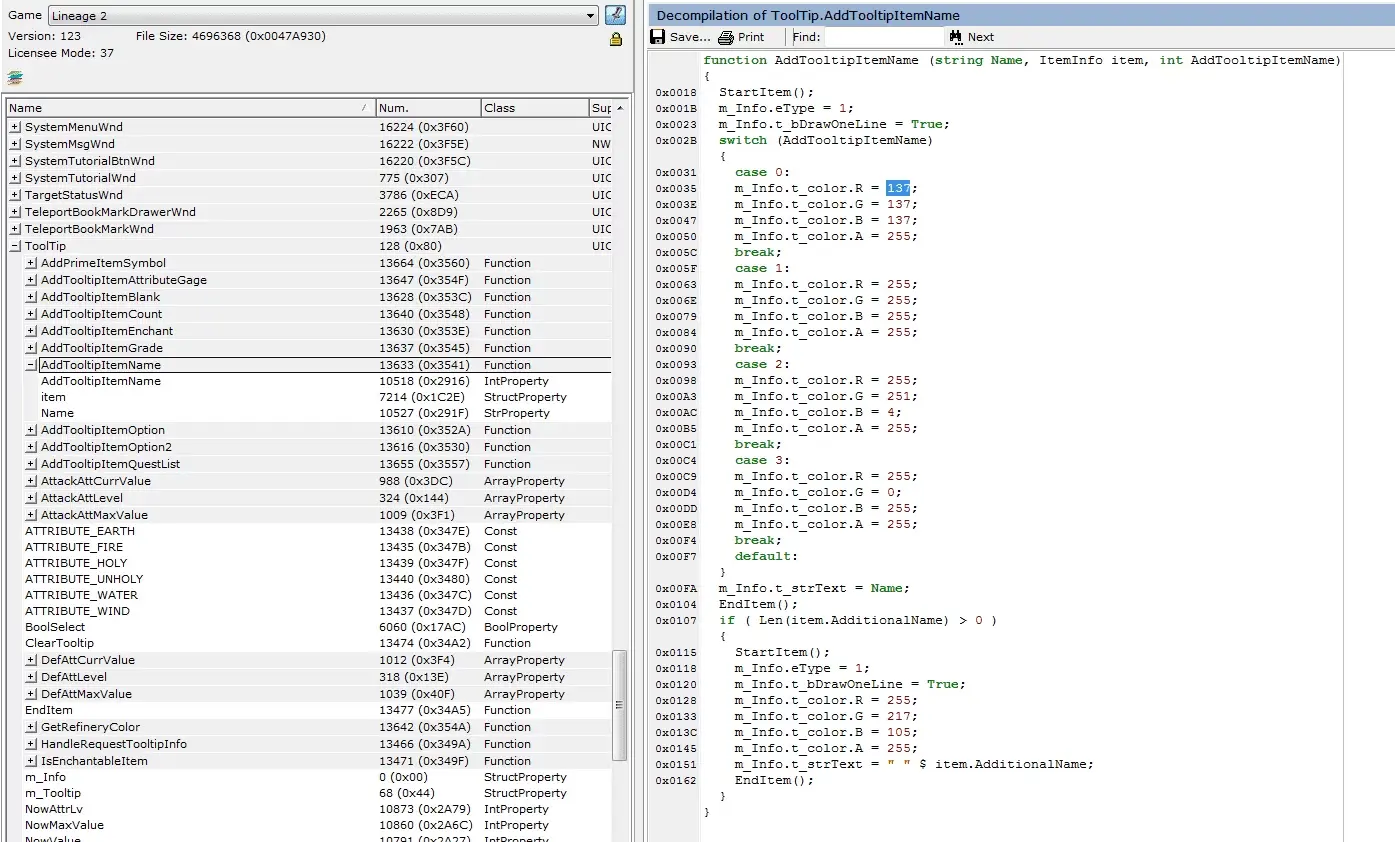This screenshot has height=842, width=1395.
Task: Open the Game dropdown showing Lineage 2
Action: 323,16
